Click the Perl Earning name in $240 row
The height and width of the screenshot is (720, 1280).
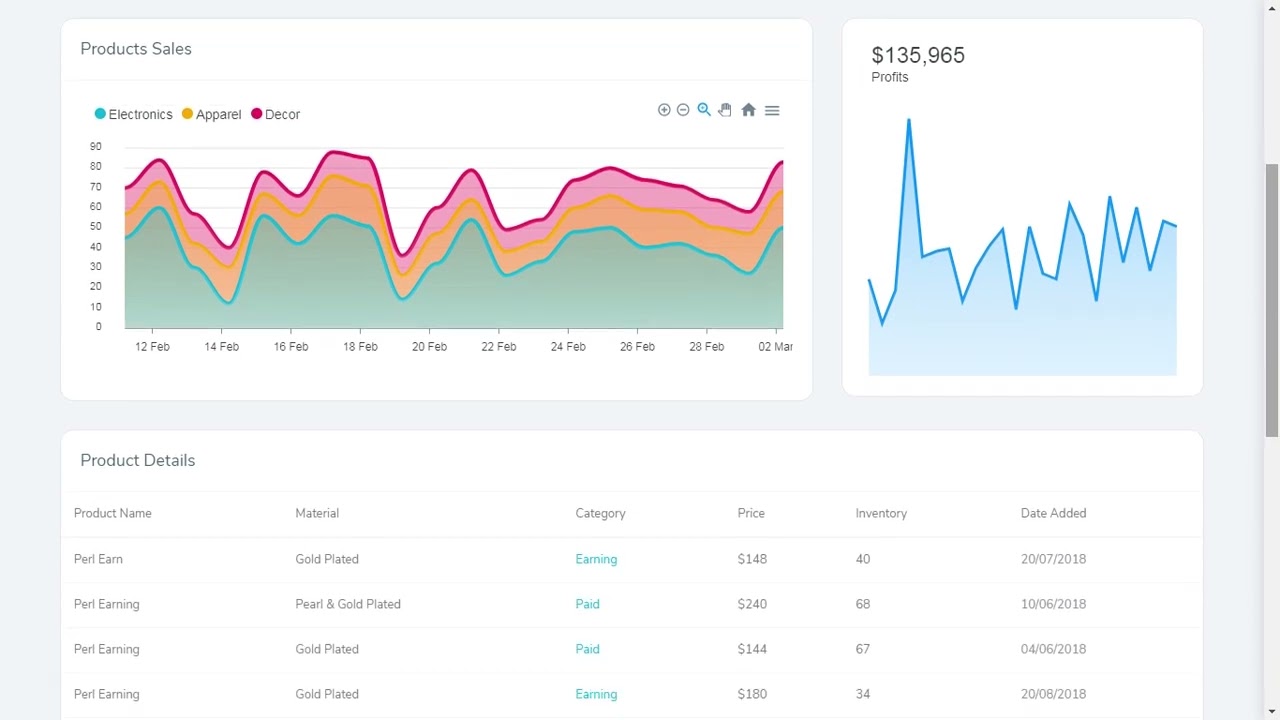107,604
